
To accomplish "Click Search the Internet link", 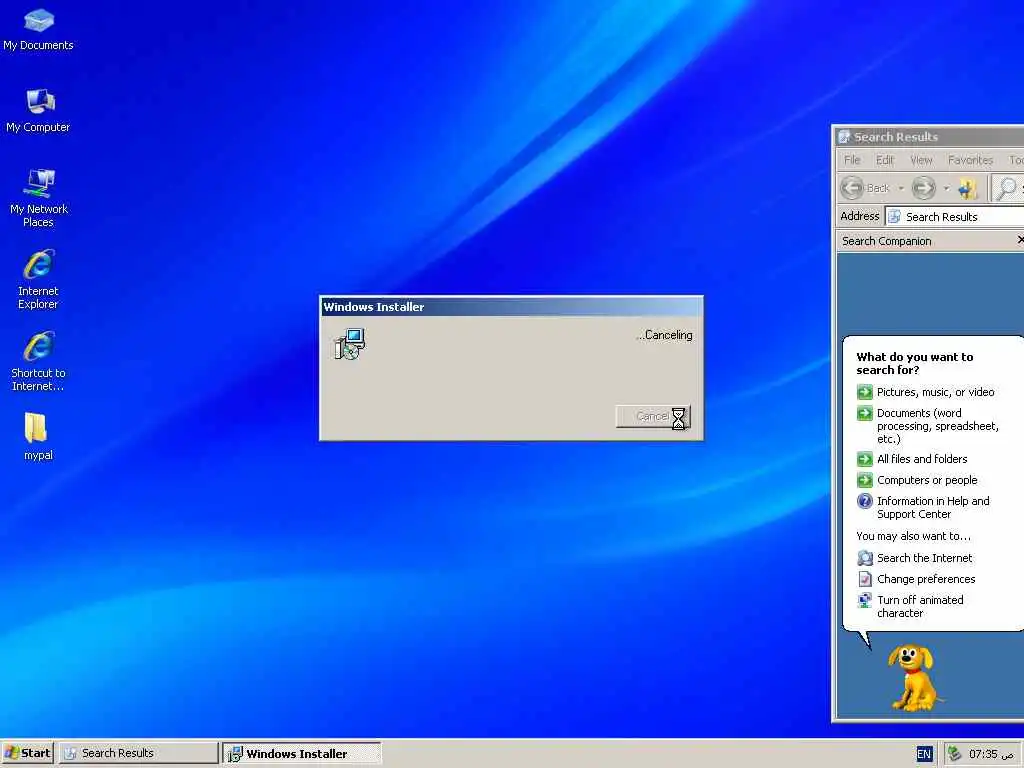I will [x=924, y=558].
